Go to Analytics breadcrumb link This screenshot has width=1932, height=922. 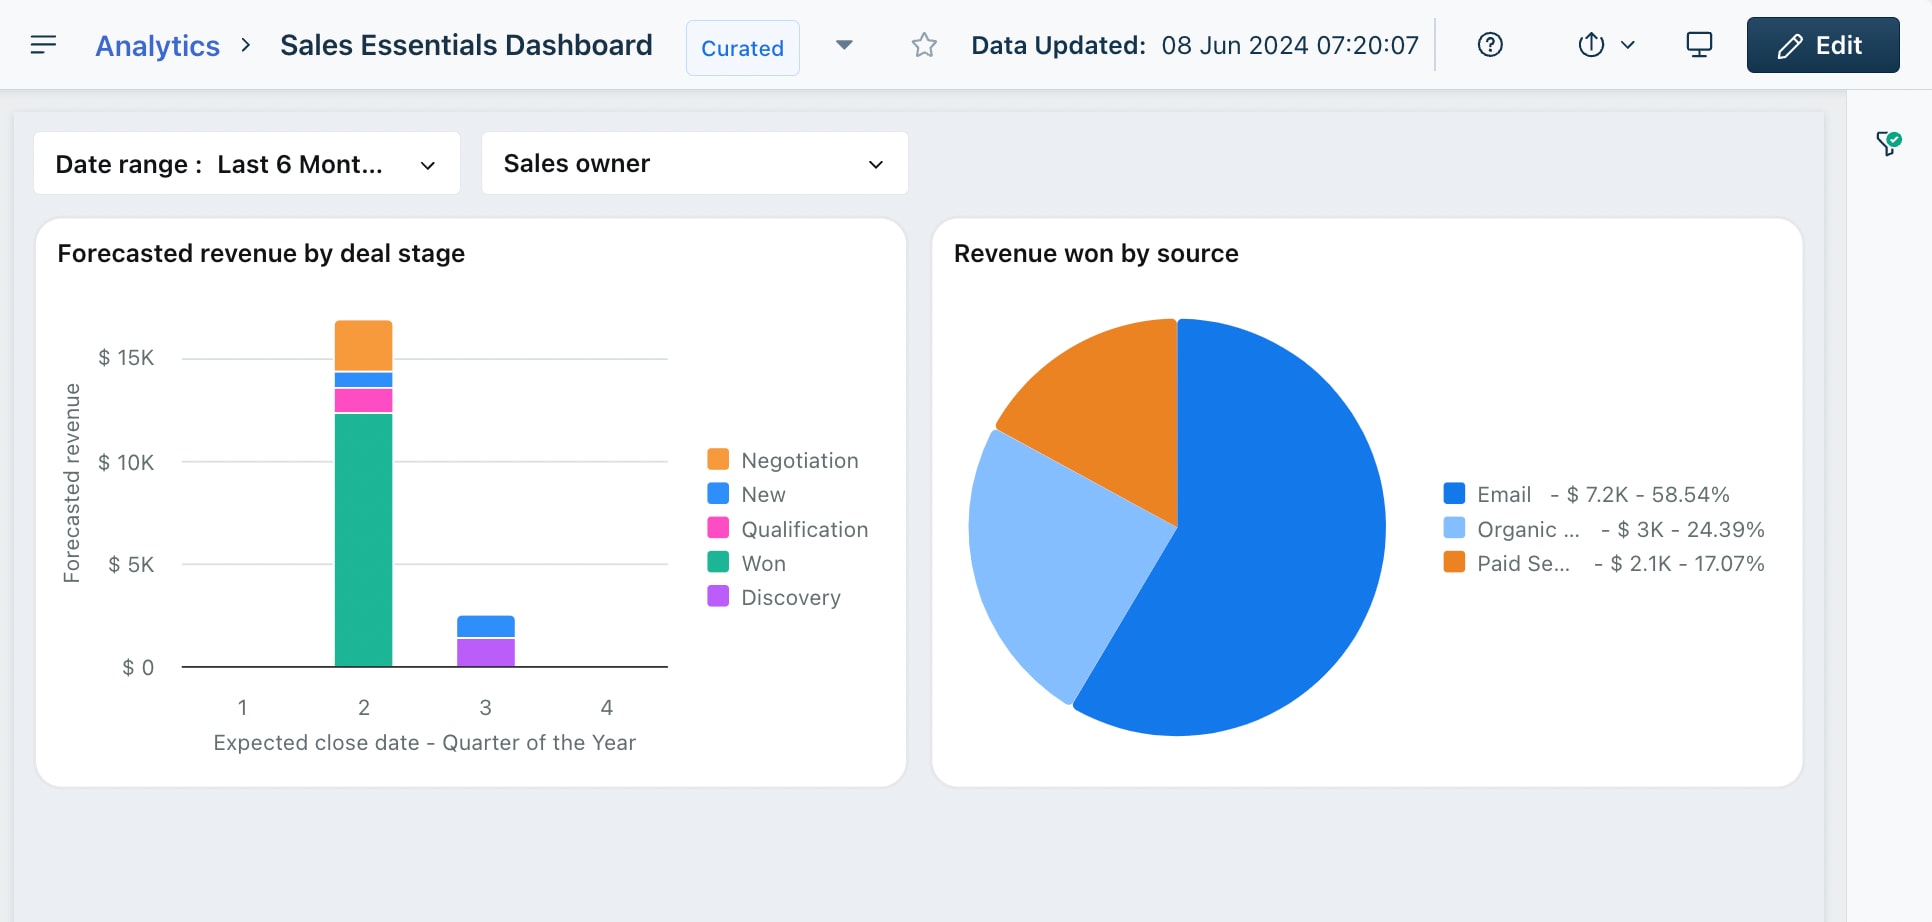tap(157, 46)
